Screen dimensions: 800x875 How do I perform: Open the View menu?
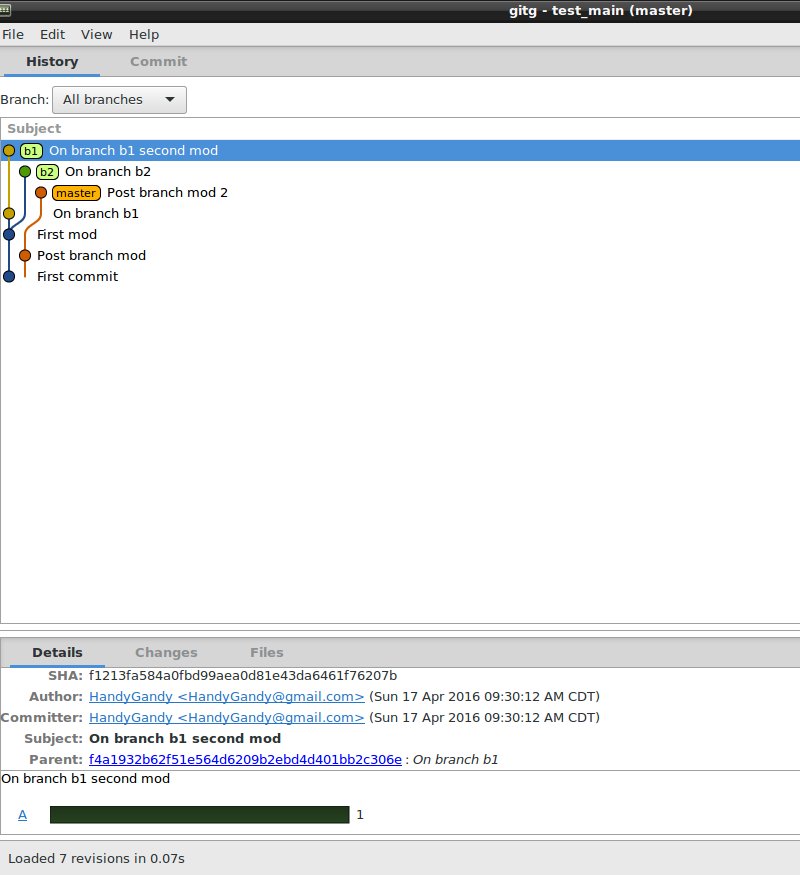(97, 35)
